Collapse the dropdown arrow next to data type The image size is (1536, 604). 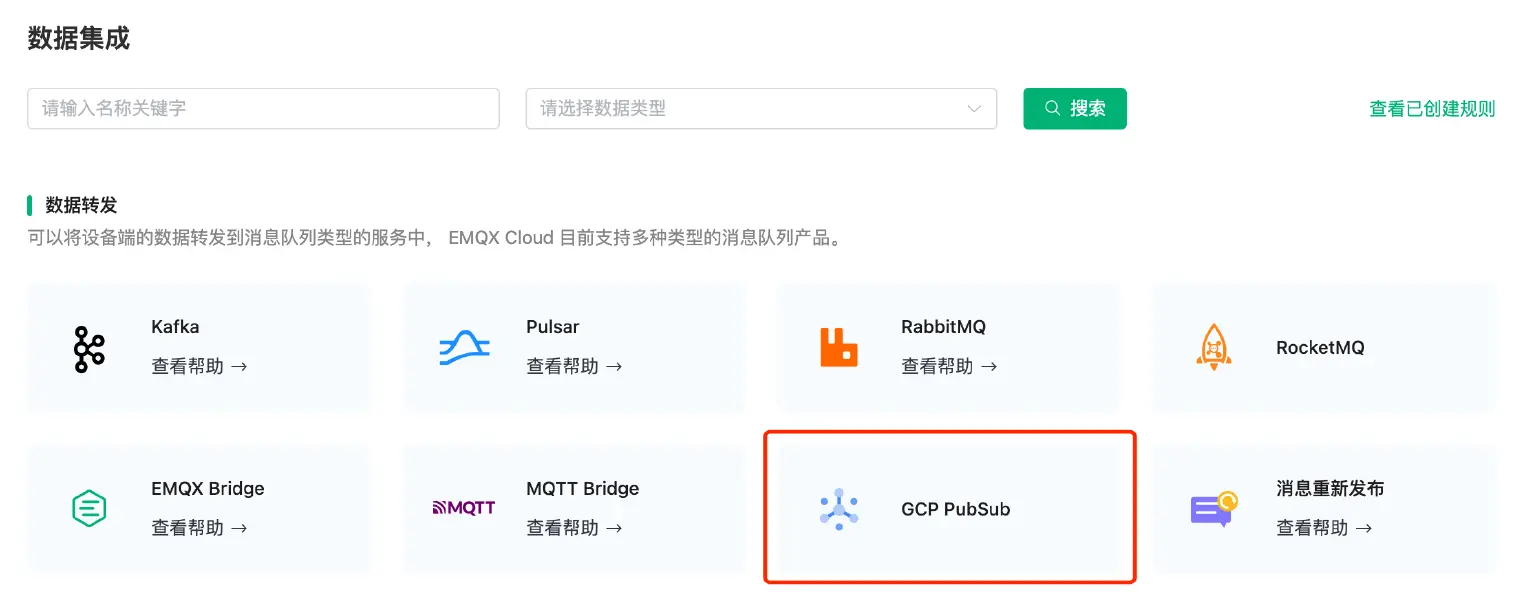(973, 108)
